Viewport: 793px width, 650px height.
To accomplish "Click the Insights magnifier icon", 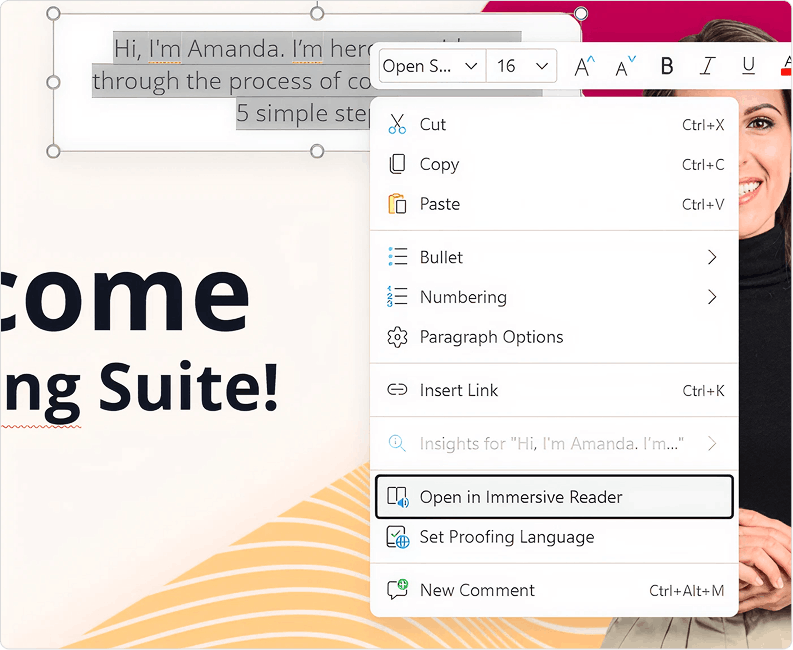I will [397, 444].
